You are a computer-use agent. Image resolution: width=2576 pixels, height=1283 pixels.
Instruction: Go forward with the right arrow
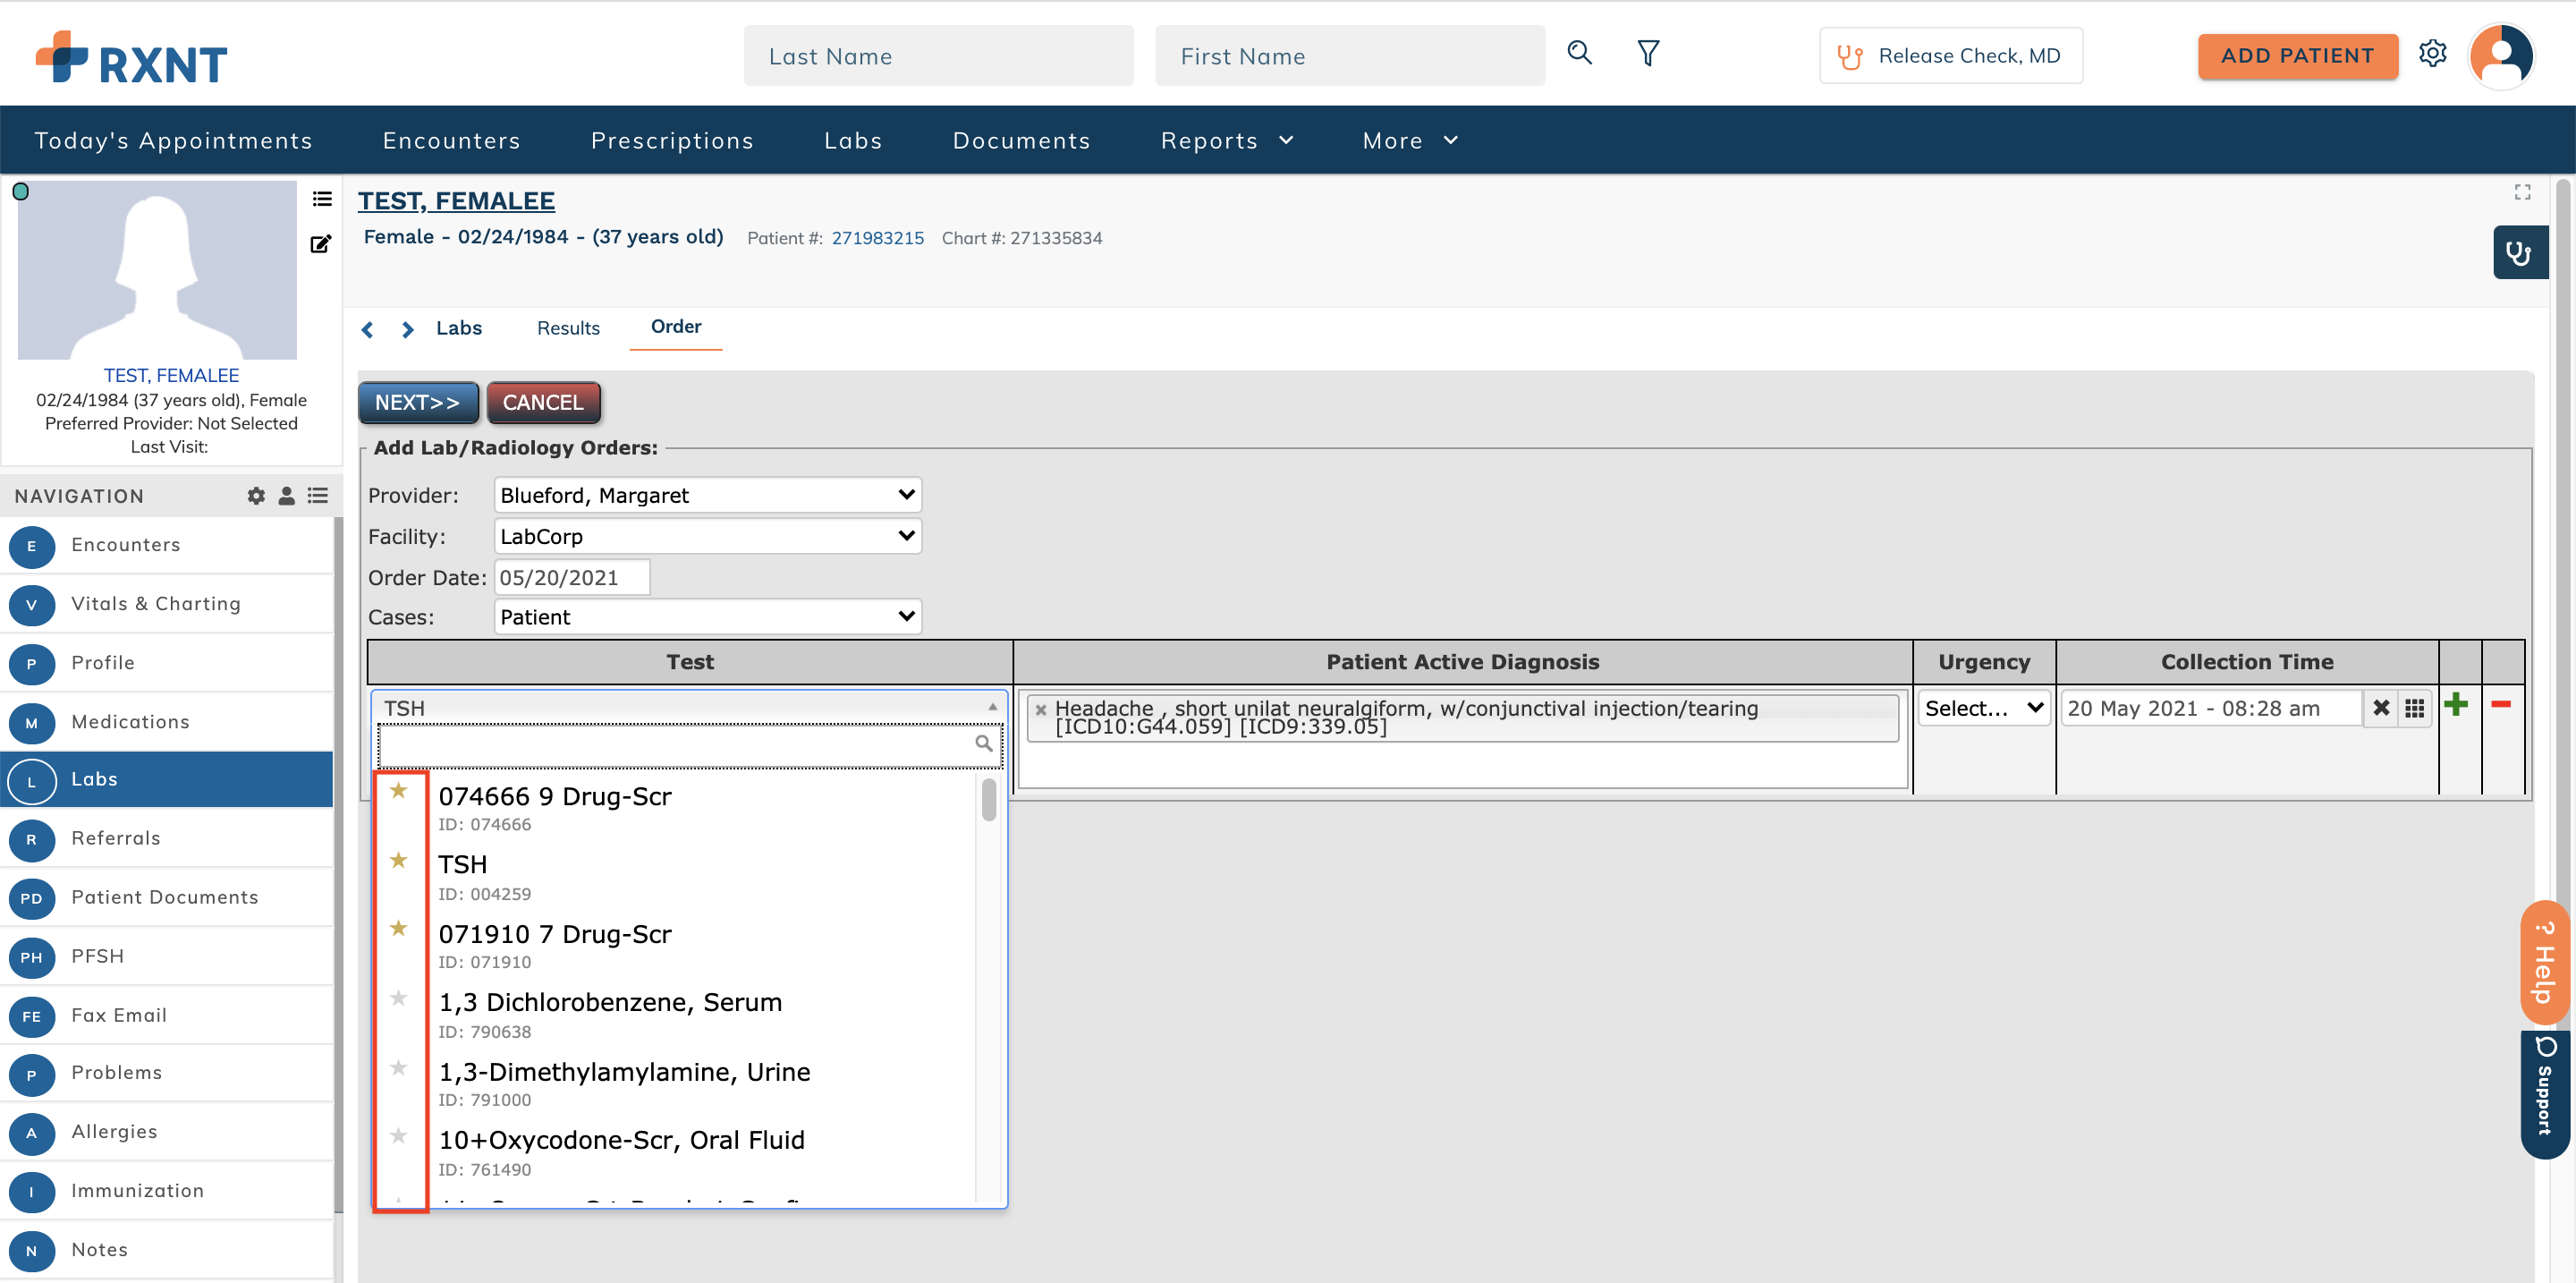tap(407, 329)
